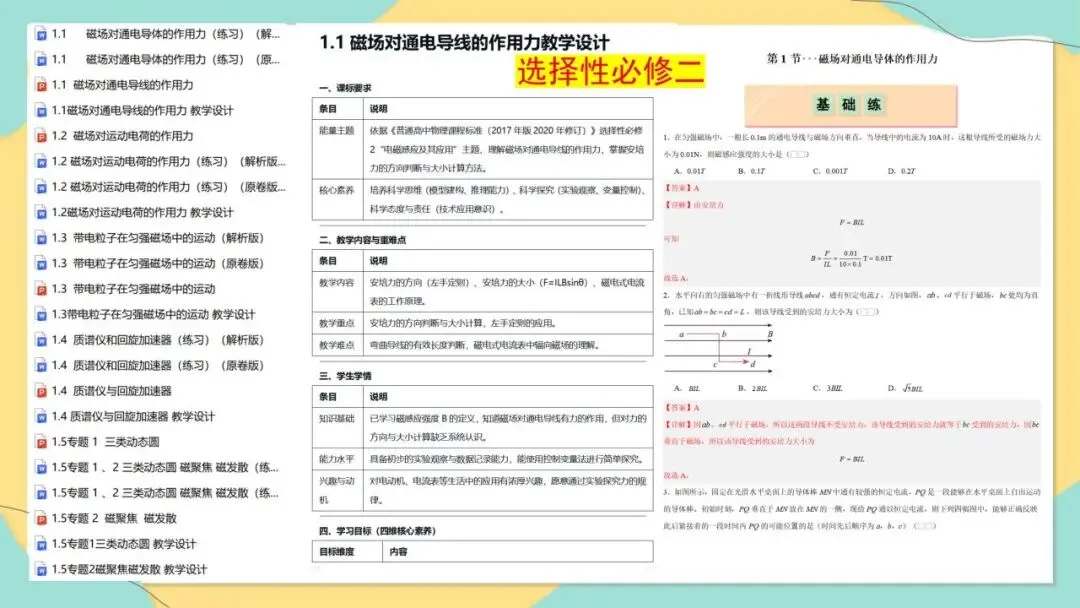Click table cell 教学难点

(337, 345)
